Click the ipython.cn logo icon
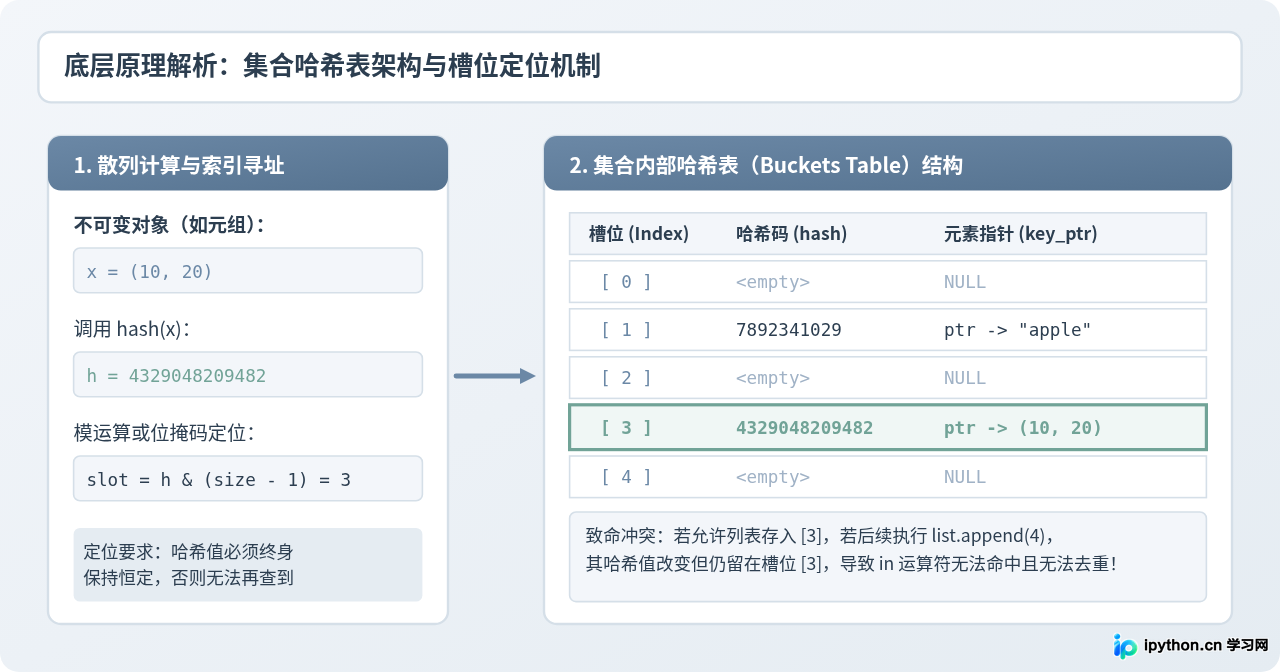 (1125, 645)
